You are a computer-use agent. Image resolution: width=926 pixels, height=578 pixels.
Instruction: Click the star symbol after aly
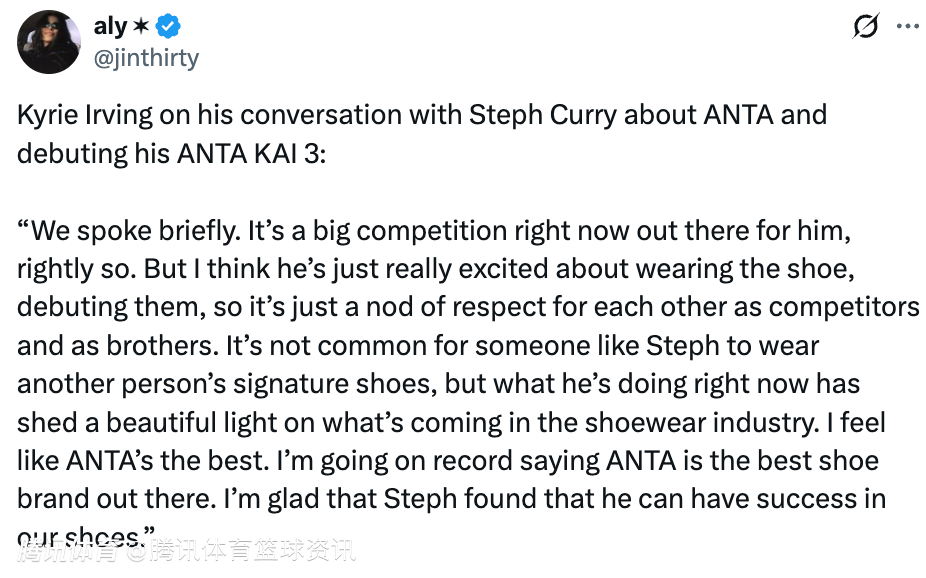143,27
